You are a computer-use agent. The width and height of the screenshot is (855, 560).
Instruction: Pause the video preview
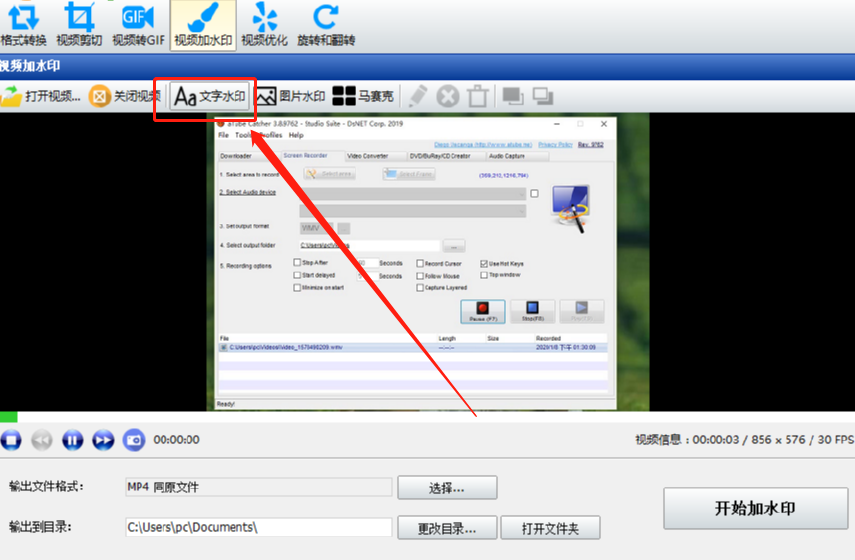tap(73, 439)
